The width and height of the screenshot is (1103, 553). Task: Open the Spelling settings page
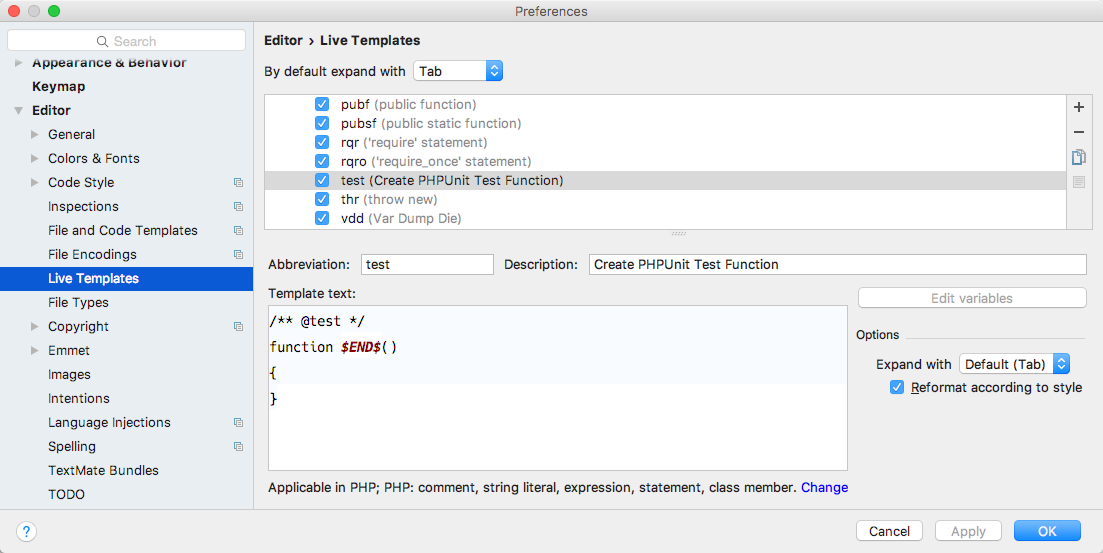(72, 446)
